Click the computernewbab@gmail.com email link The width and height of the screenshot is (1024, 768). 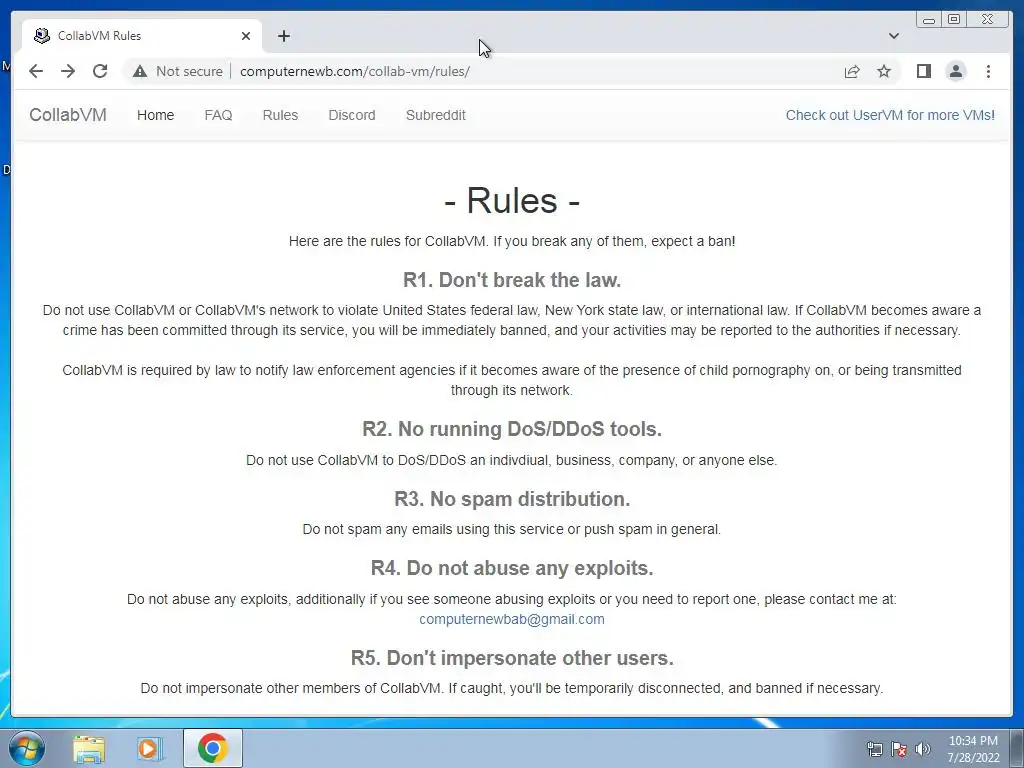(512, 619)
